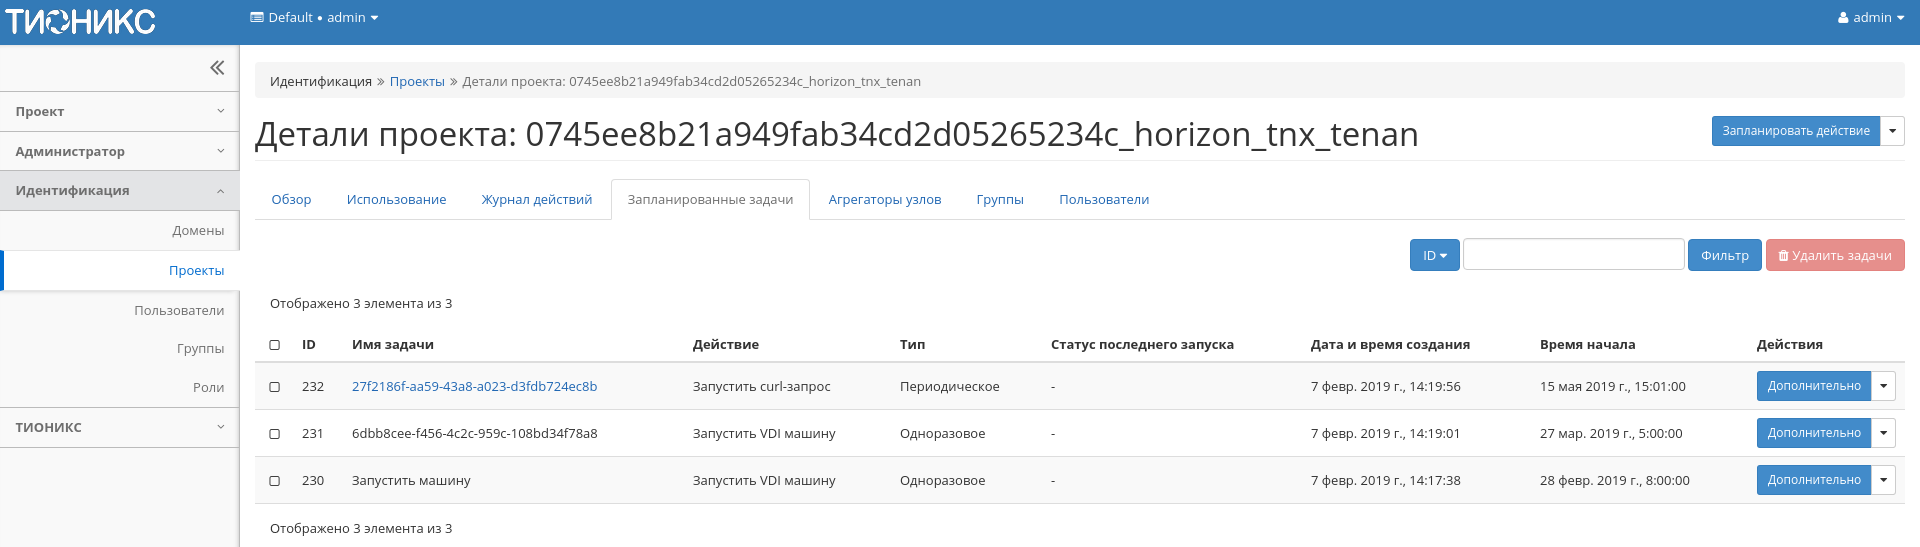Viewport: 1920px width, 547px height.
Task: Toggle the select-all checkbox in table header
Action: [275, 345]
